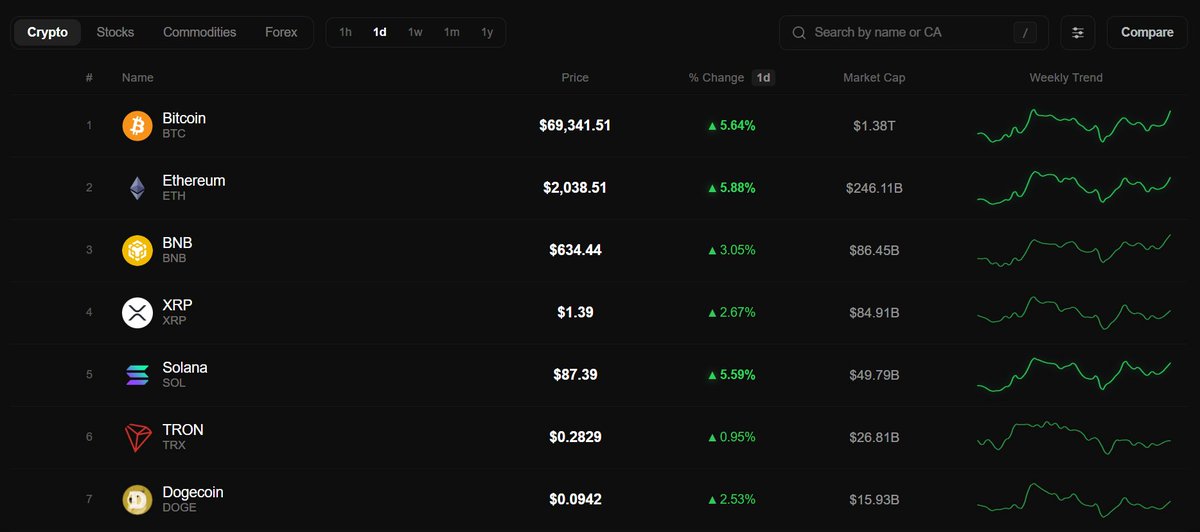Click the TRON logo icon

[137, 438]
